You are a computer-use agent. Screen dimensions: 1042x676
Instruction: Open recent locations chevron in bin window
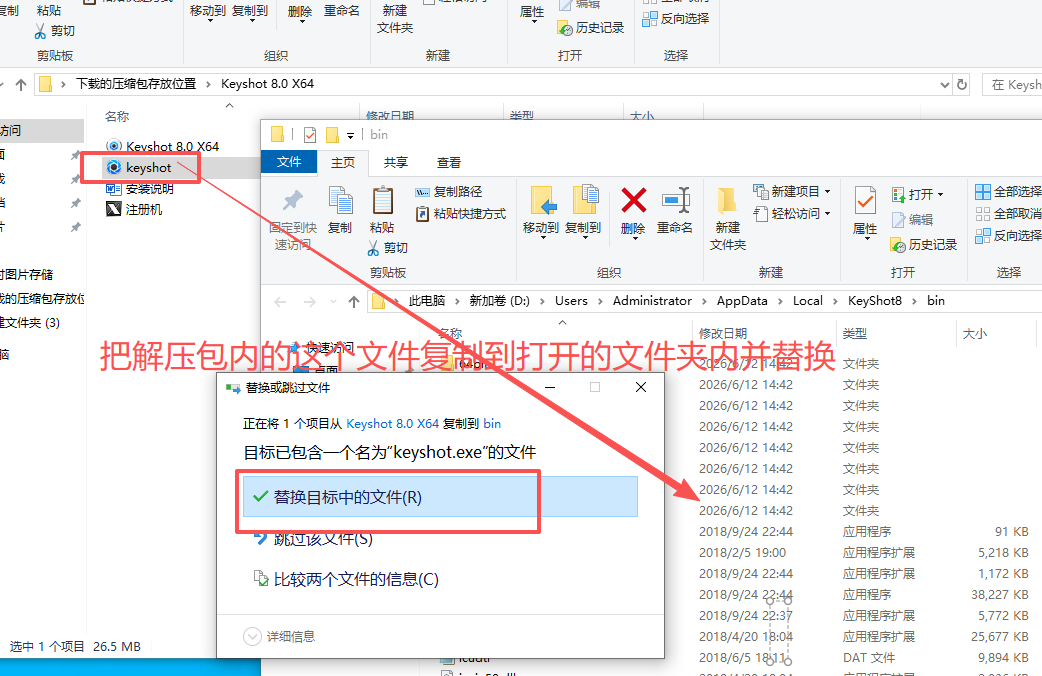[333, 302]
